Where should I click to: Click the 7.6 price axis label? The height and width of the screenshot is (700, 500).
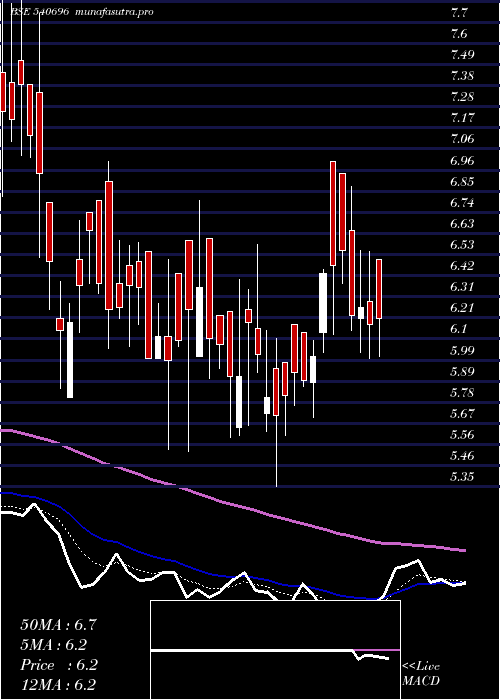(x=459, y=33)
